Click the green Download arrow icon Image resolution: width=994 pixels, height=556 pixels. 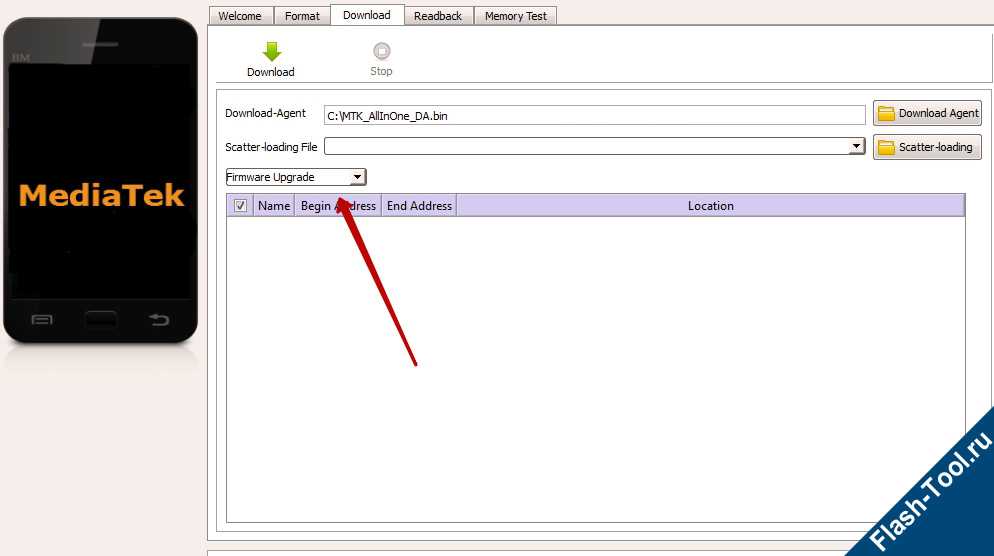tap(271, 52)
